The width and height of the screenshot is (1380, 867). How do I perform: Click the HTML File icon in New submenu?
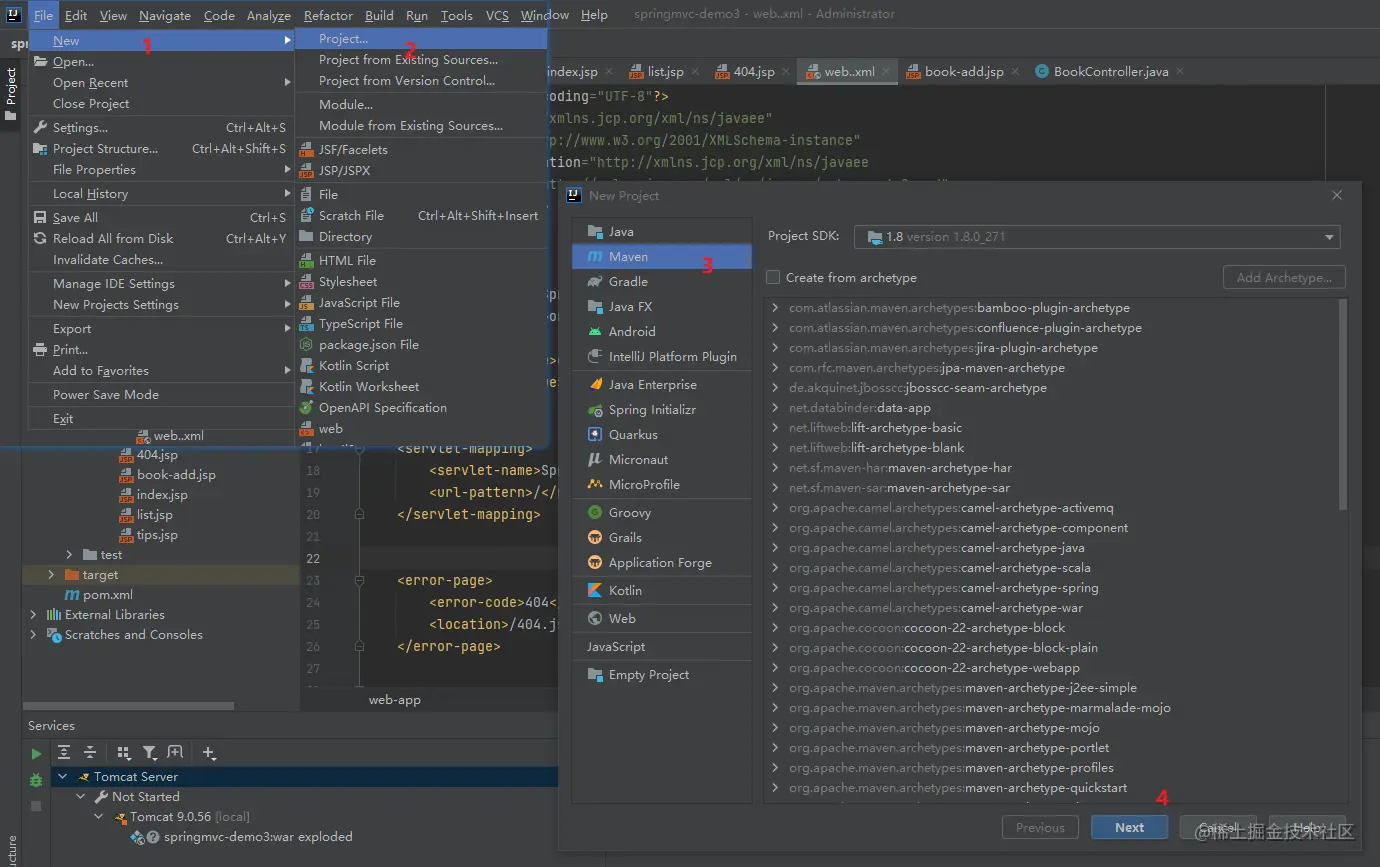pos(307,261)
